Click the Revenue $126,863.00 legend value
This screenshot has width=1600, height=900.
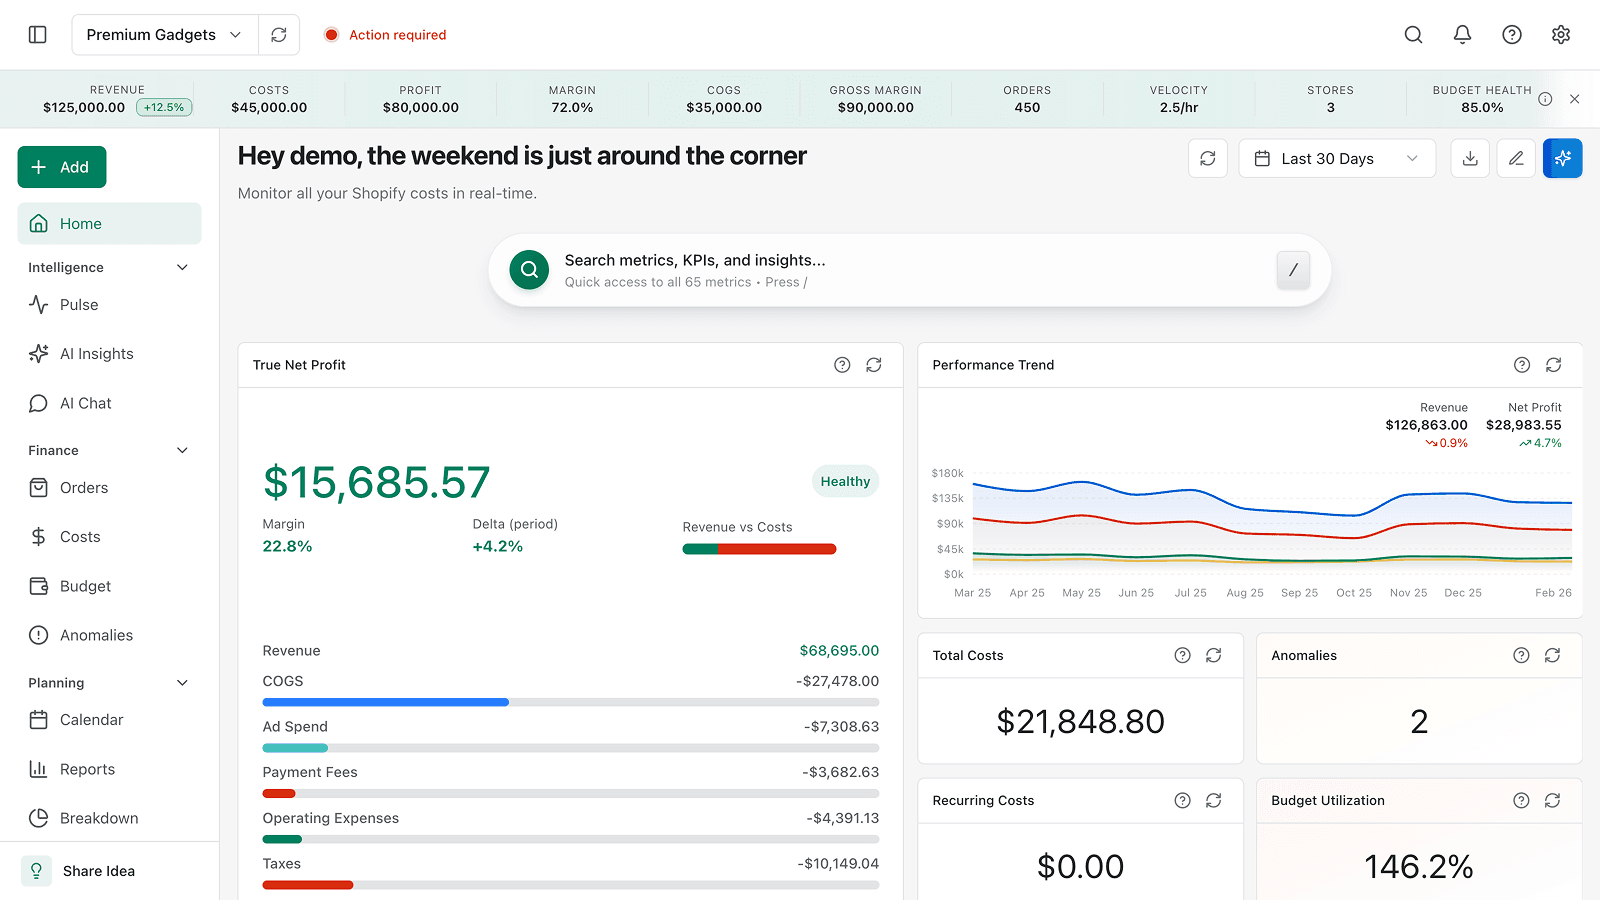coord(1426,425)
